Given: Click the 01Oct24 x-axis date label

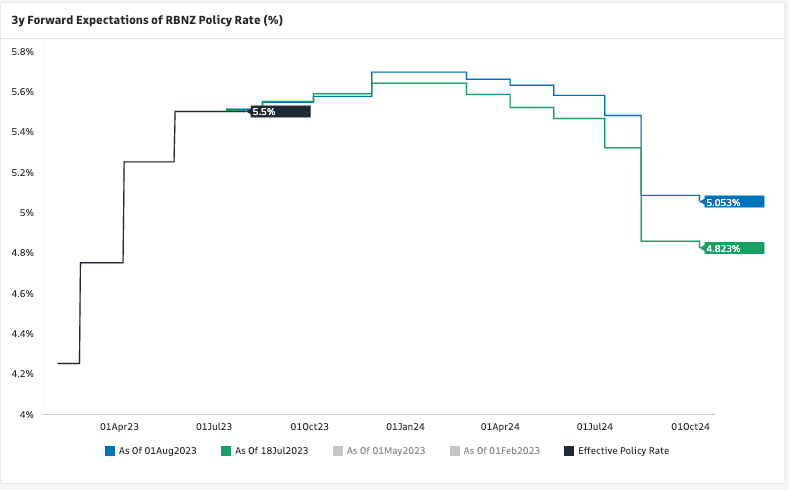Looking at the screenshot, I should point(690,426).
